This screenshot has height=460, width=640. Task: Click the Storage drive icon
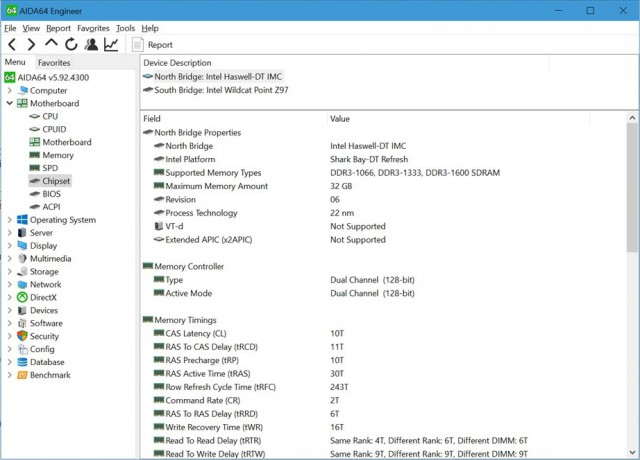point(22,271)
